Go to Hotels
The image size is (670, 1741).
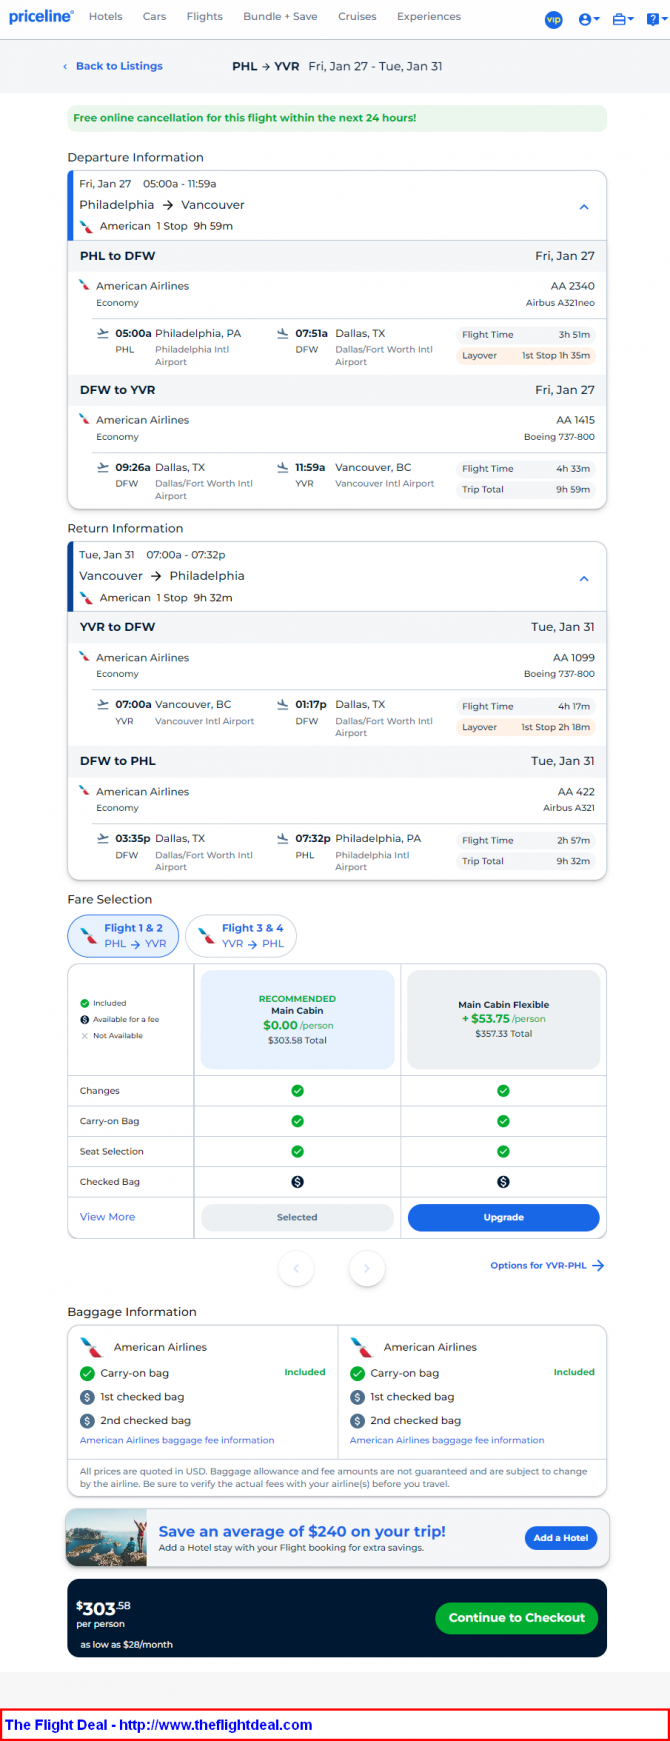coord(106,17)
